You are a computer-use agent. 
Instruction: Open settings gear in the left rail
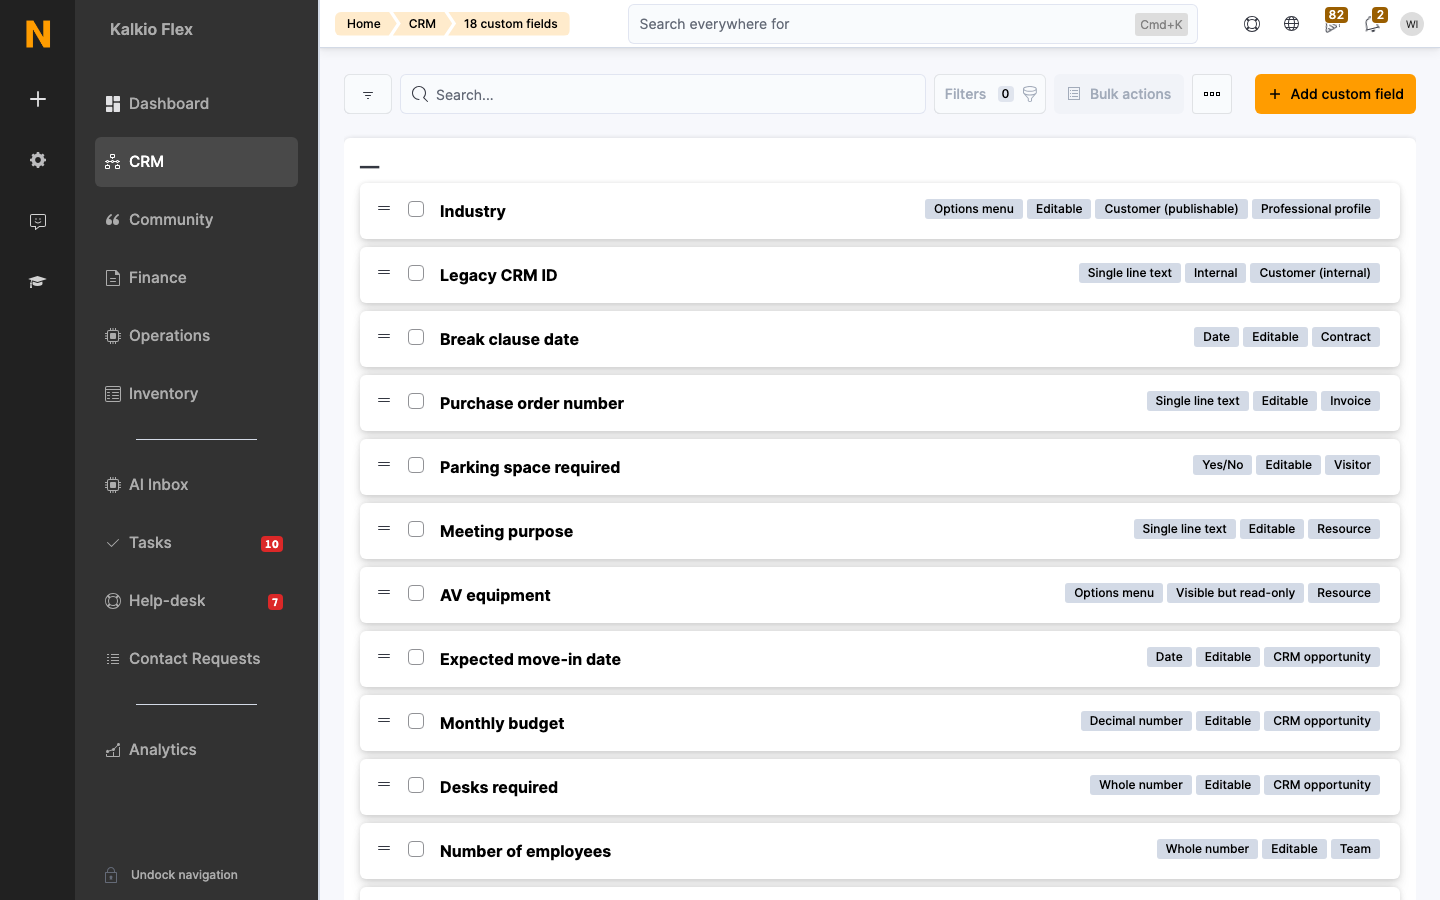tap(38, 160)
